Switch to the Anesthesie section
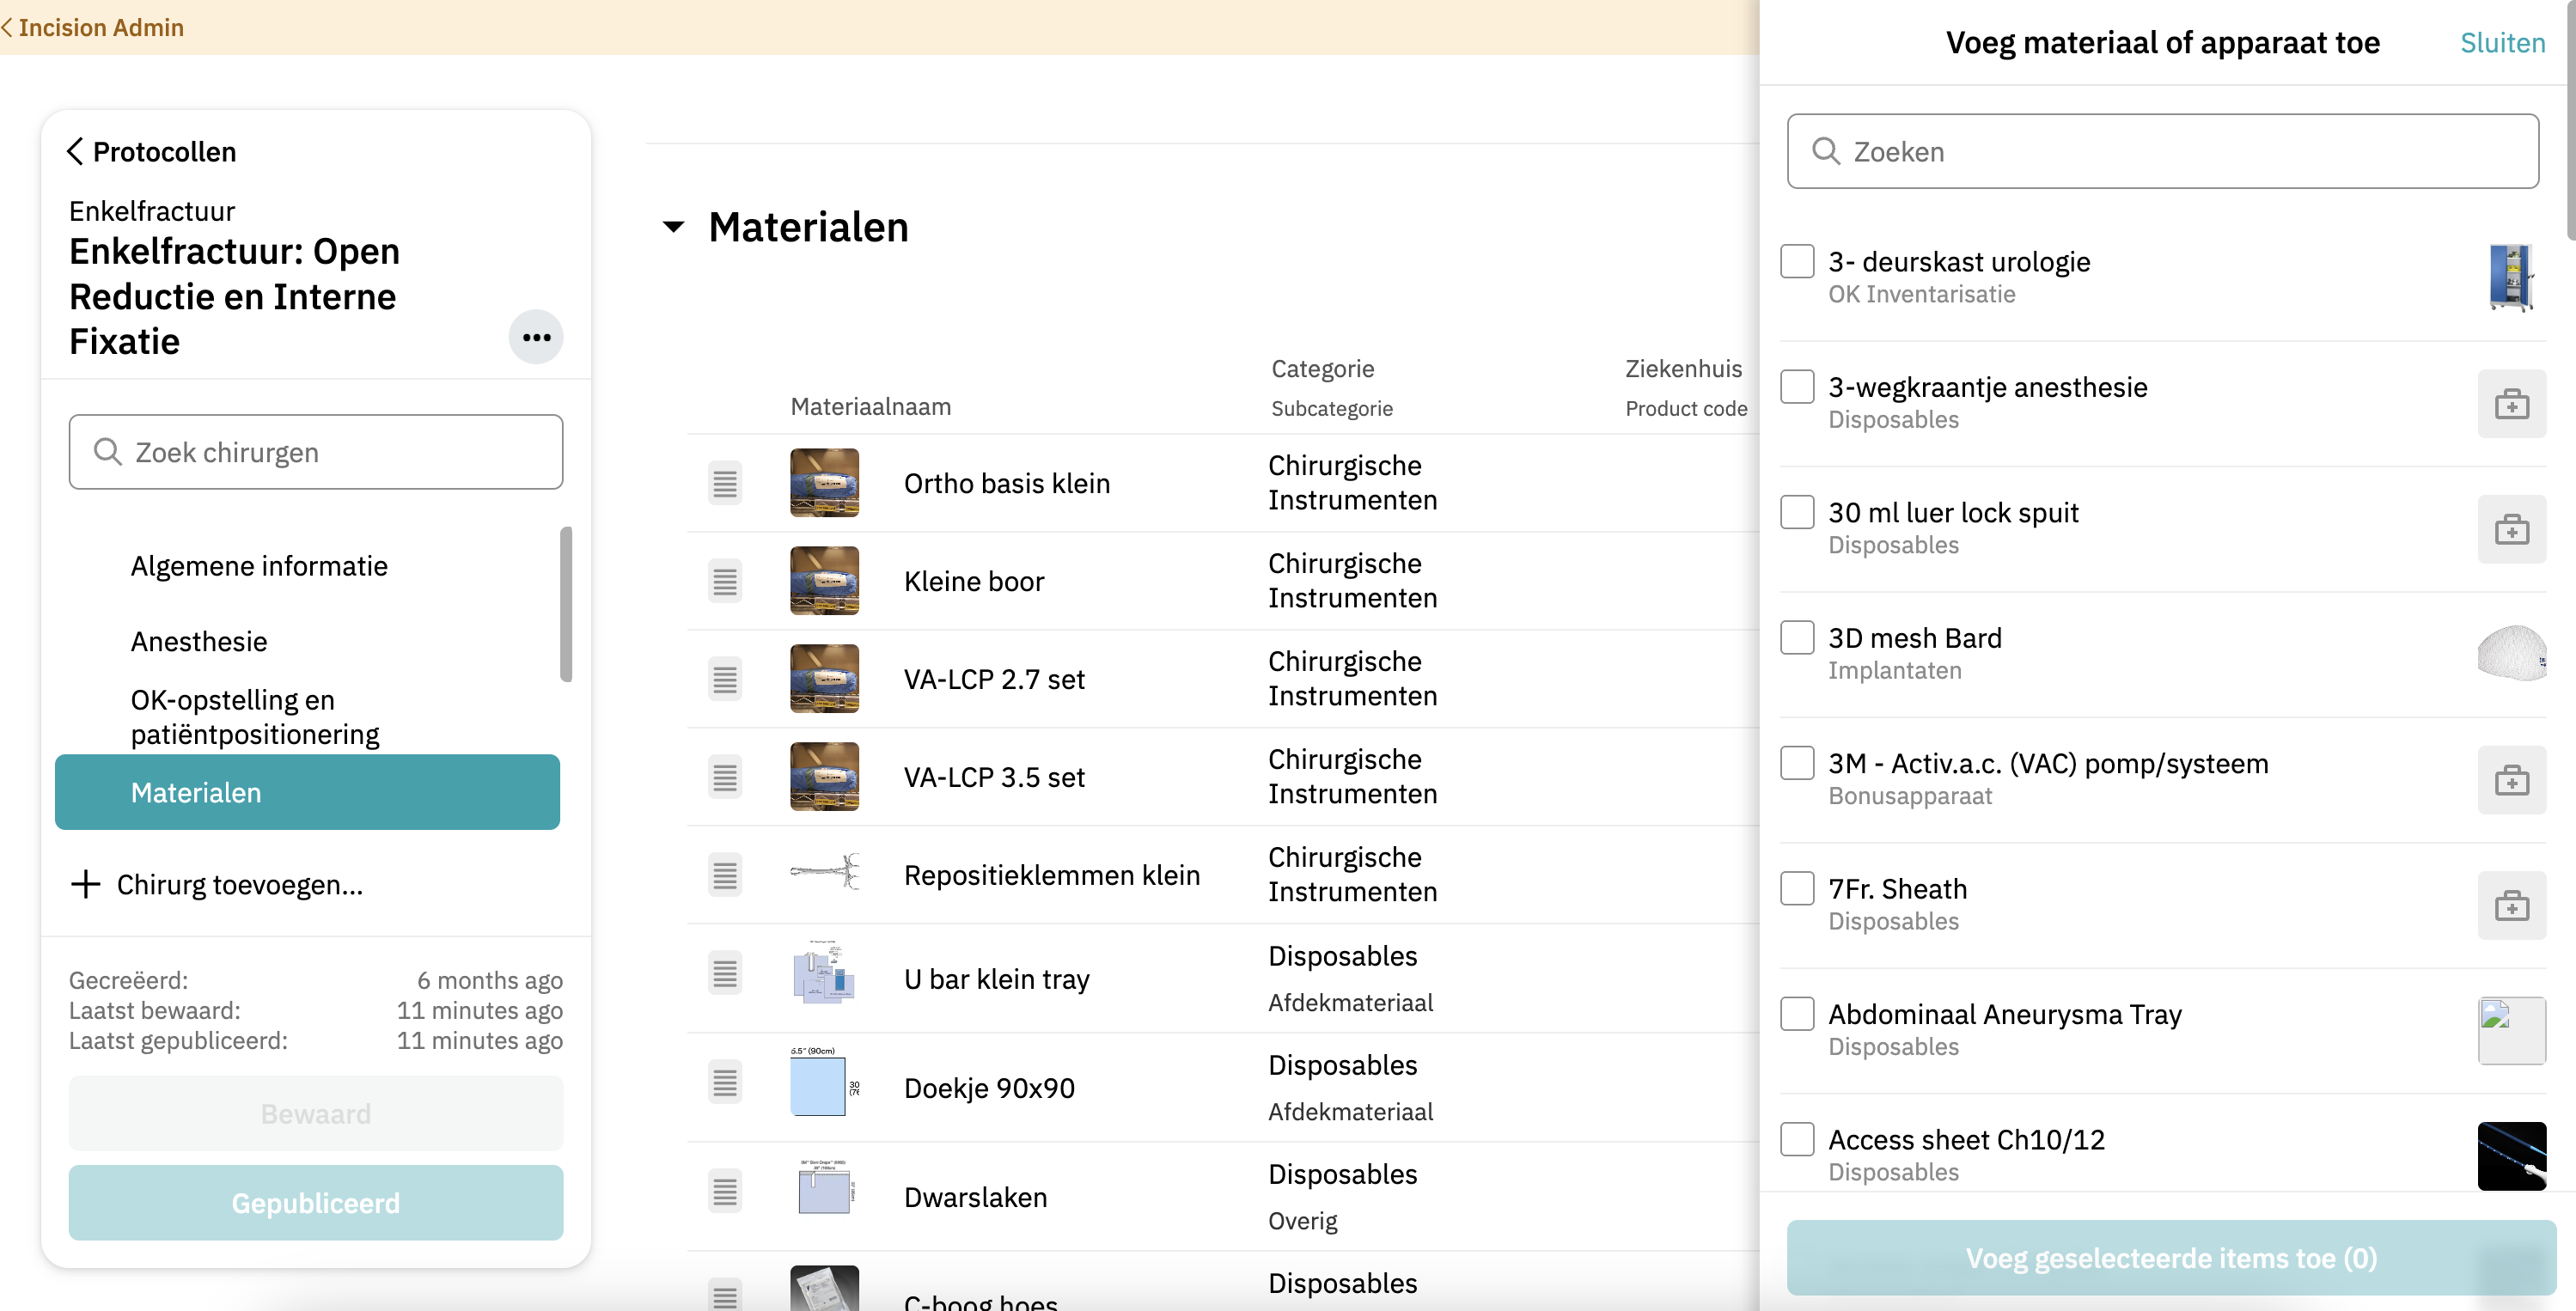 199,641
